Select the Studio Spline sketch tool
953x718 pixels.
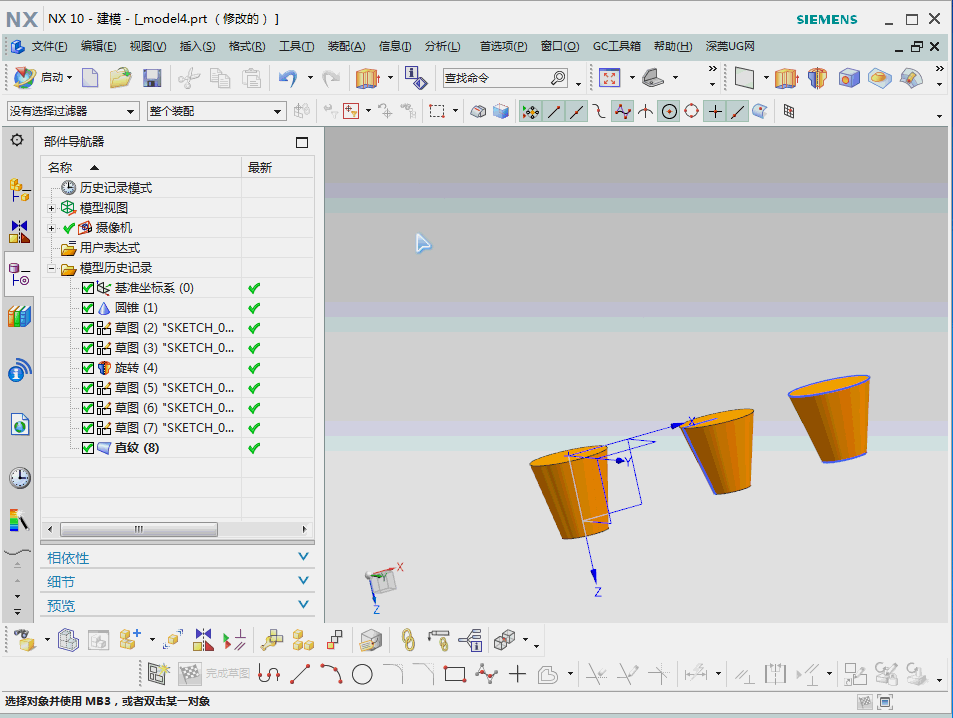pos(486,674)
